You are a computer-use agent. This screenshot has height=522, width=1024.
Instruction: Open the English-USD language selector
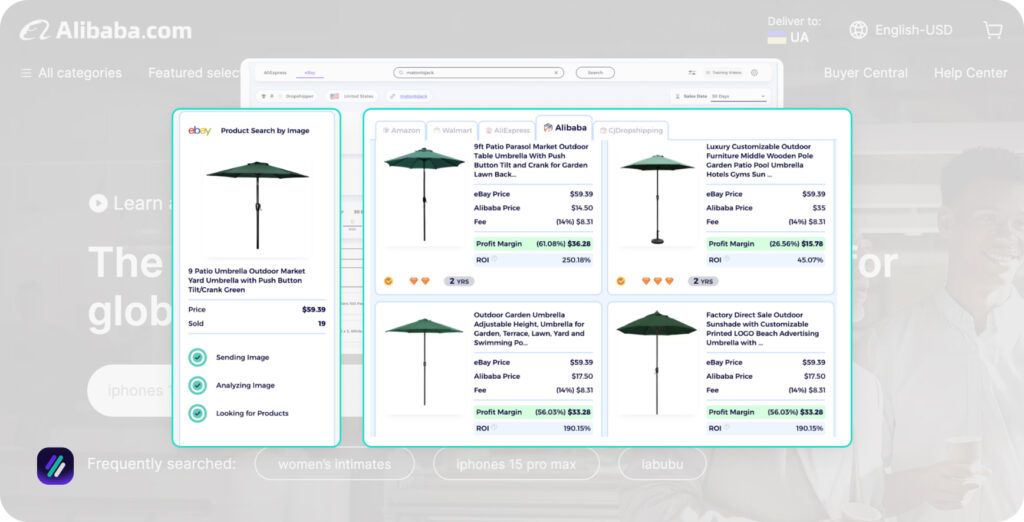901,29
